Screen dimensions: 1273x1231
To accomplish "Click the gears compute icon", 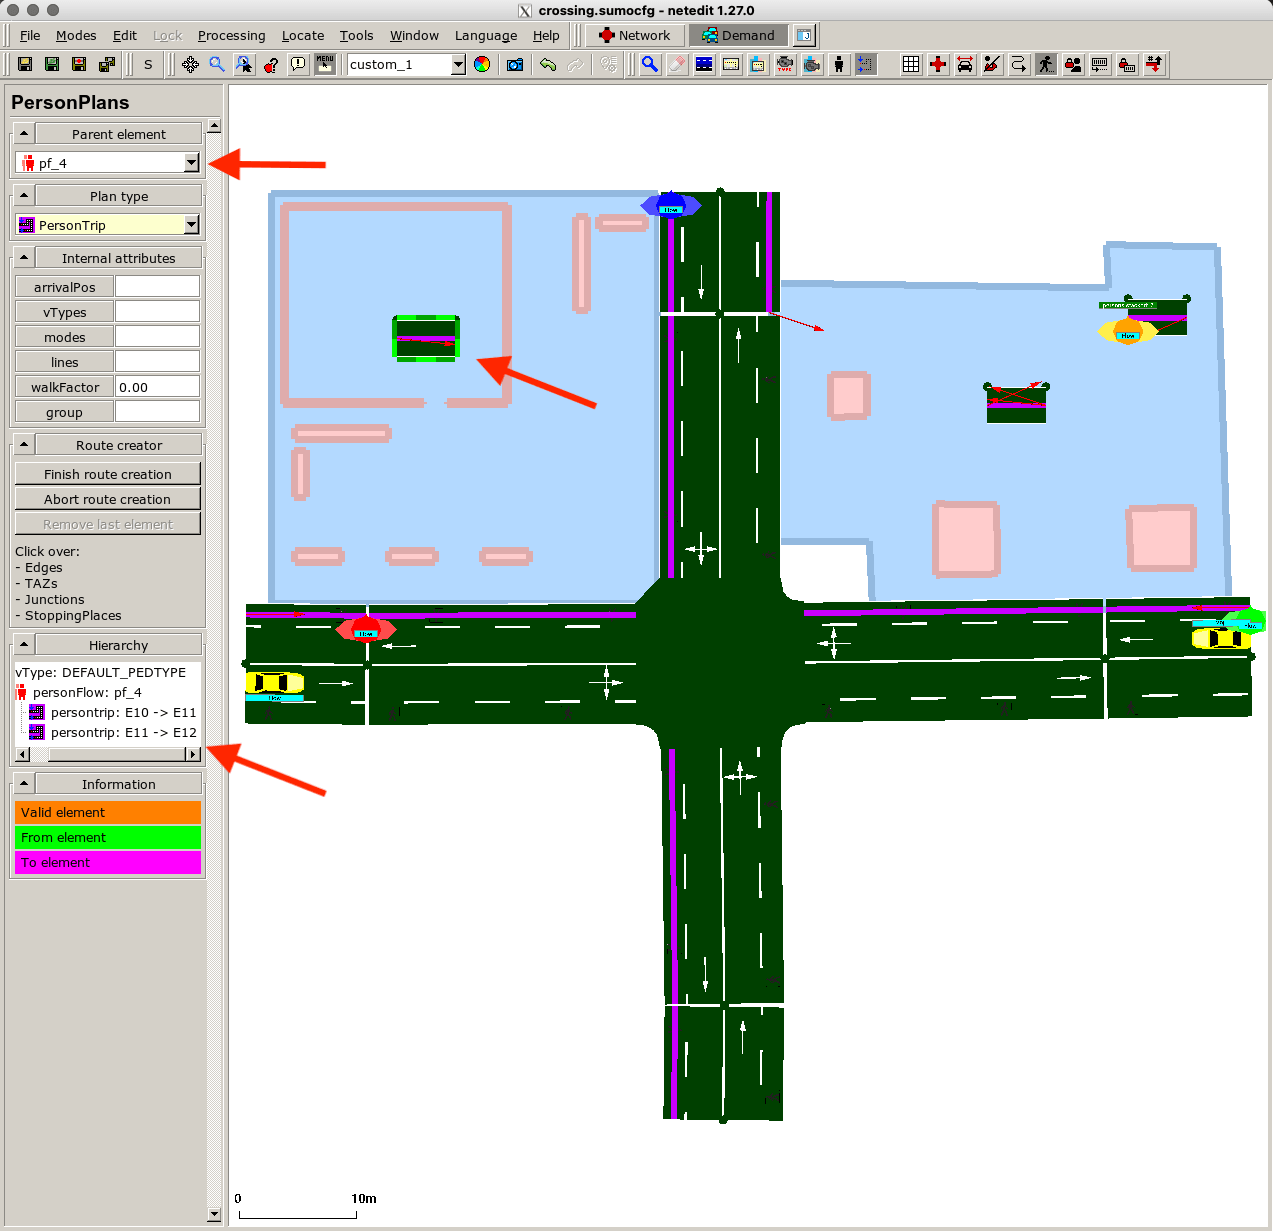I will pyautogui.click(x=608, y=64).
